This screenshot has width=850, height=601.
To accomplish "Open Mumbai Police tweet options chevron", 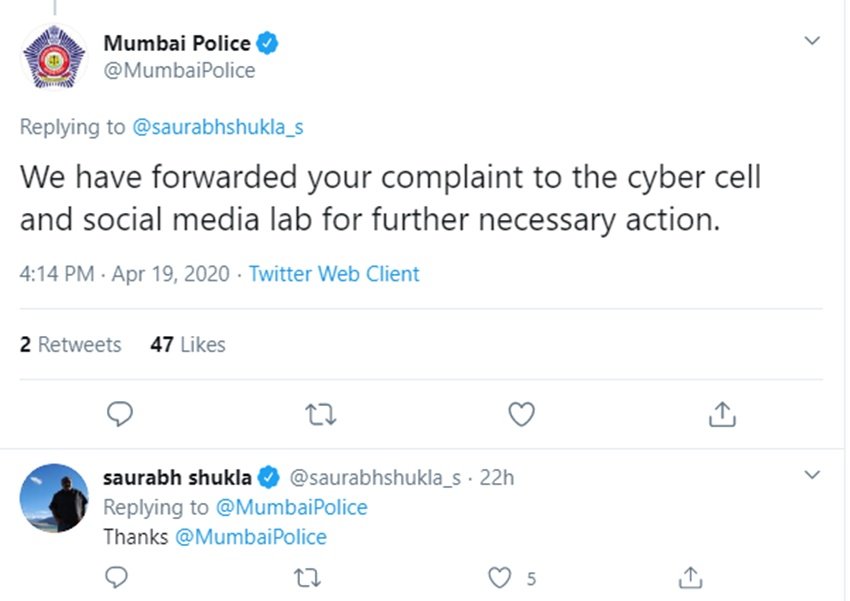I will (x=813, y=41).
